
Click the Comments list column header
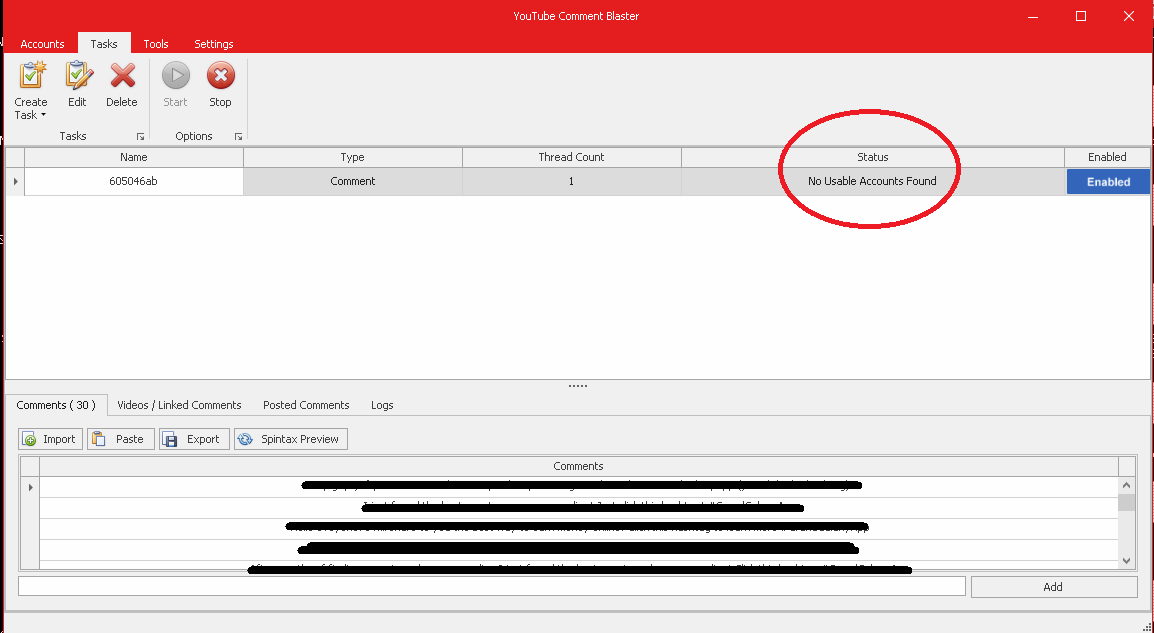578,466
